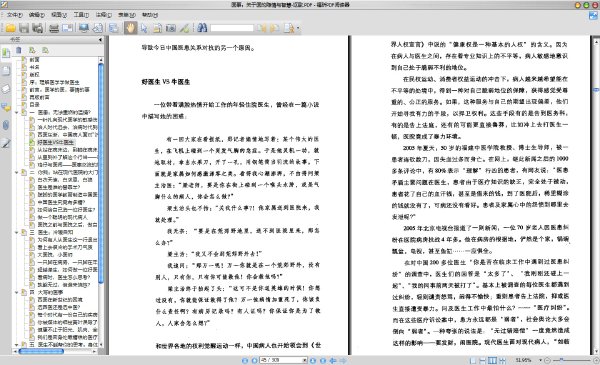Open the 帮助 menu
Viewport: 600px width, 365px height.
150,15
